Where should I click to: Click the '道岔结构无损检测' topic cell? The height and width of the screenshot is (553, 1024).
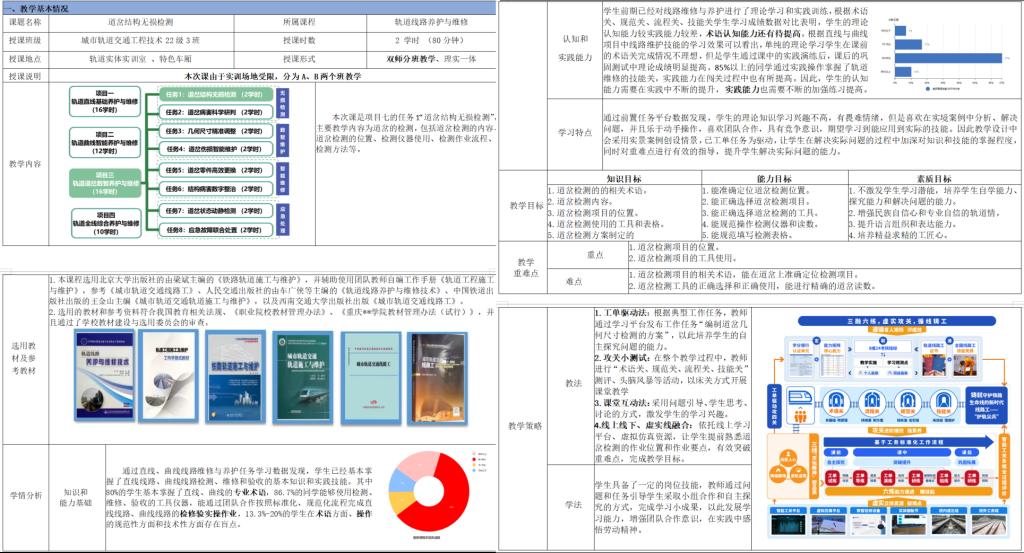pos(141,22)
